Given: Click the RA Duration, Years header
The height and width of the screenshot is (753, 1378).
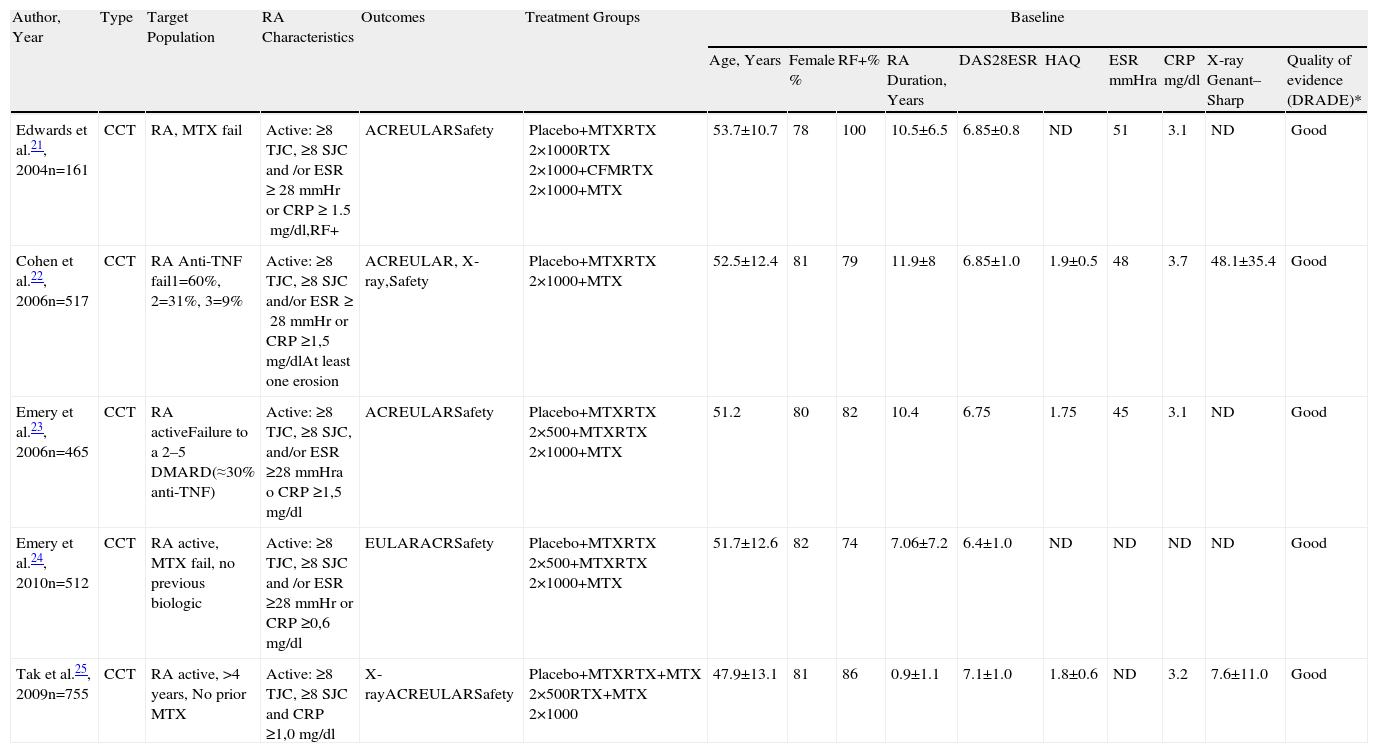Looking at the screenshot, I should [x=916, y=80].
